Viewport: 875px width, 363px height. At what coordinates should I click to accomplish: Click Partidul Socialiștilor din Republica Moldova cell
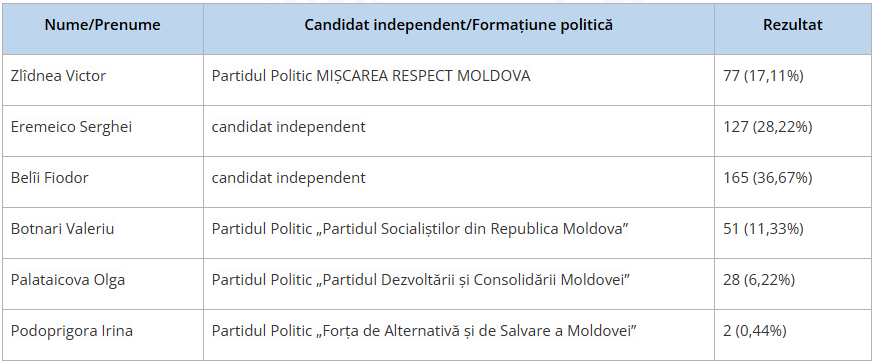459,233
